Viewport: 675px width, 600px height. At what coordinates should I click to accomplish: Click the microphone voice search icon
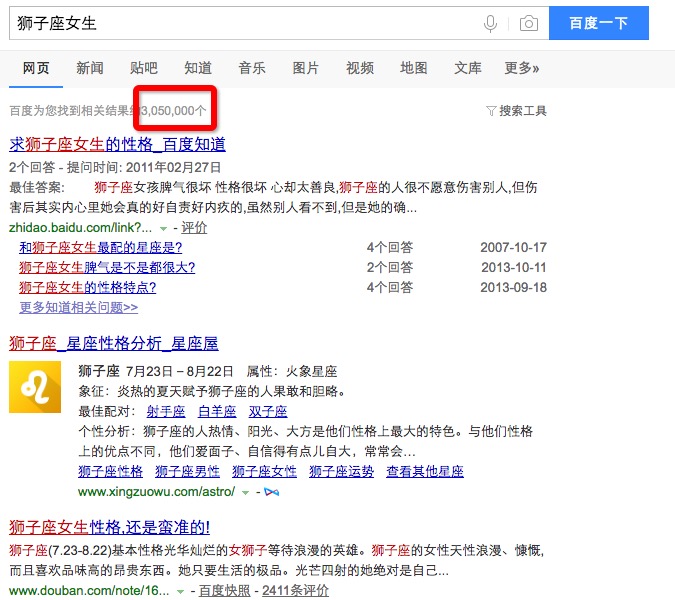click(x=490, y=23)
